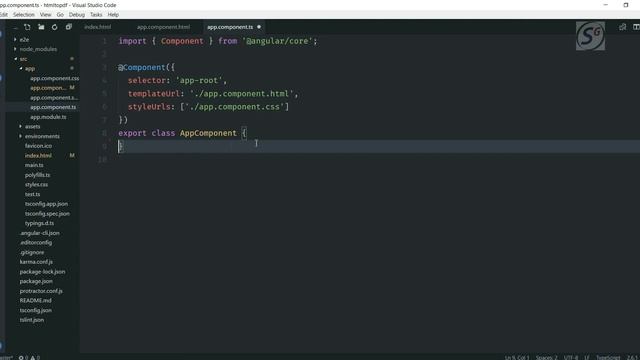Expand the assets folder

pos(32,127)
